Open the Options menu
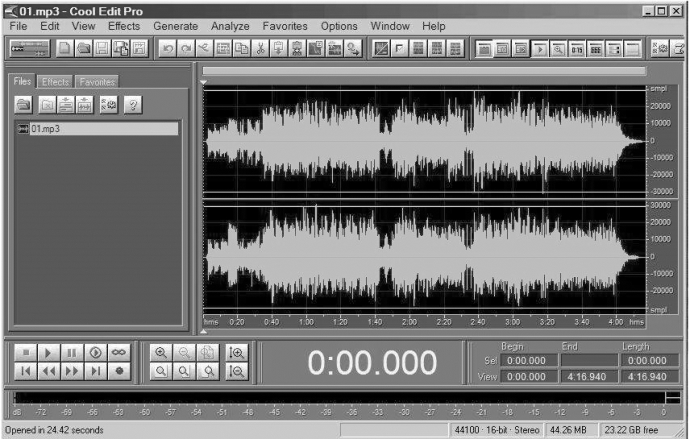The image size is (690, 439). pyautogui.click(x=339, y=26)
